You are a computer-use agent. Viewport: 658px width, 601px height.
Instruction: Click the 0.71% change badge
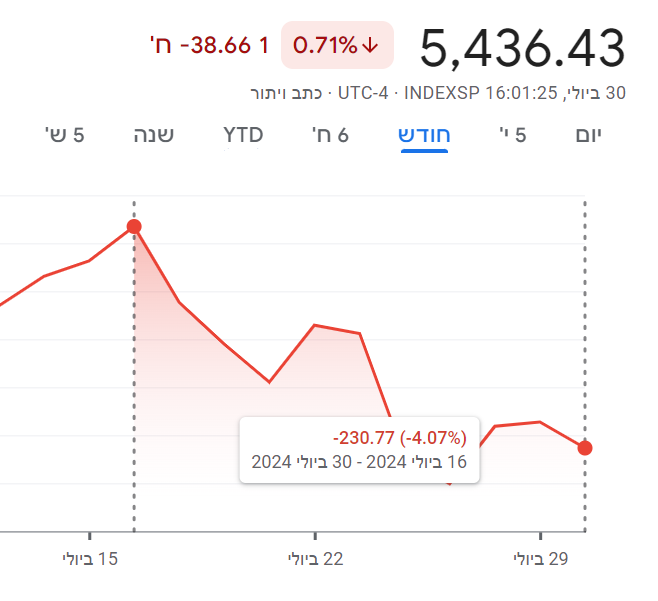337,46
